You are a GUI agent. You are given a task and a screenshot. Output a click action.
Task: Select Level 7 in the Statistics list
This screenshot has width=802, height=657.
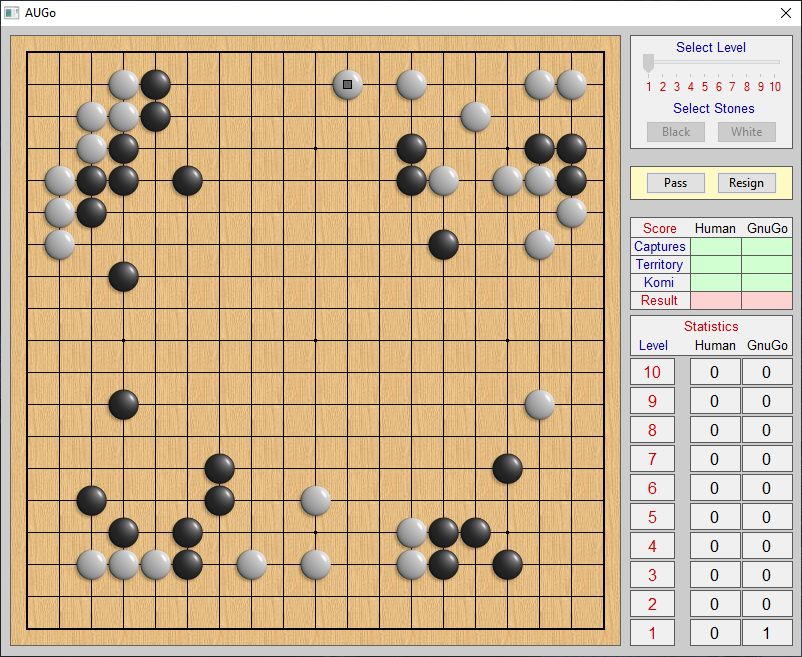(x=652, y=459)
